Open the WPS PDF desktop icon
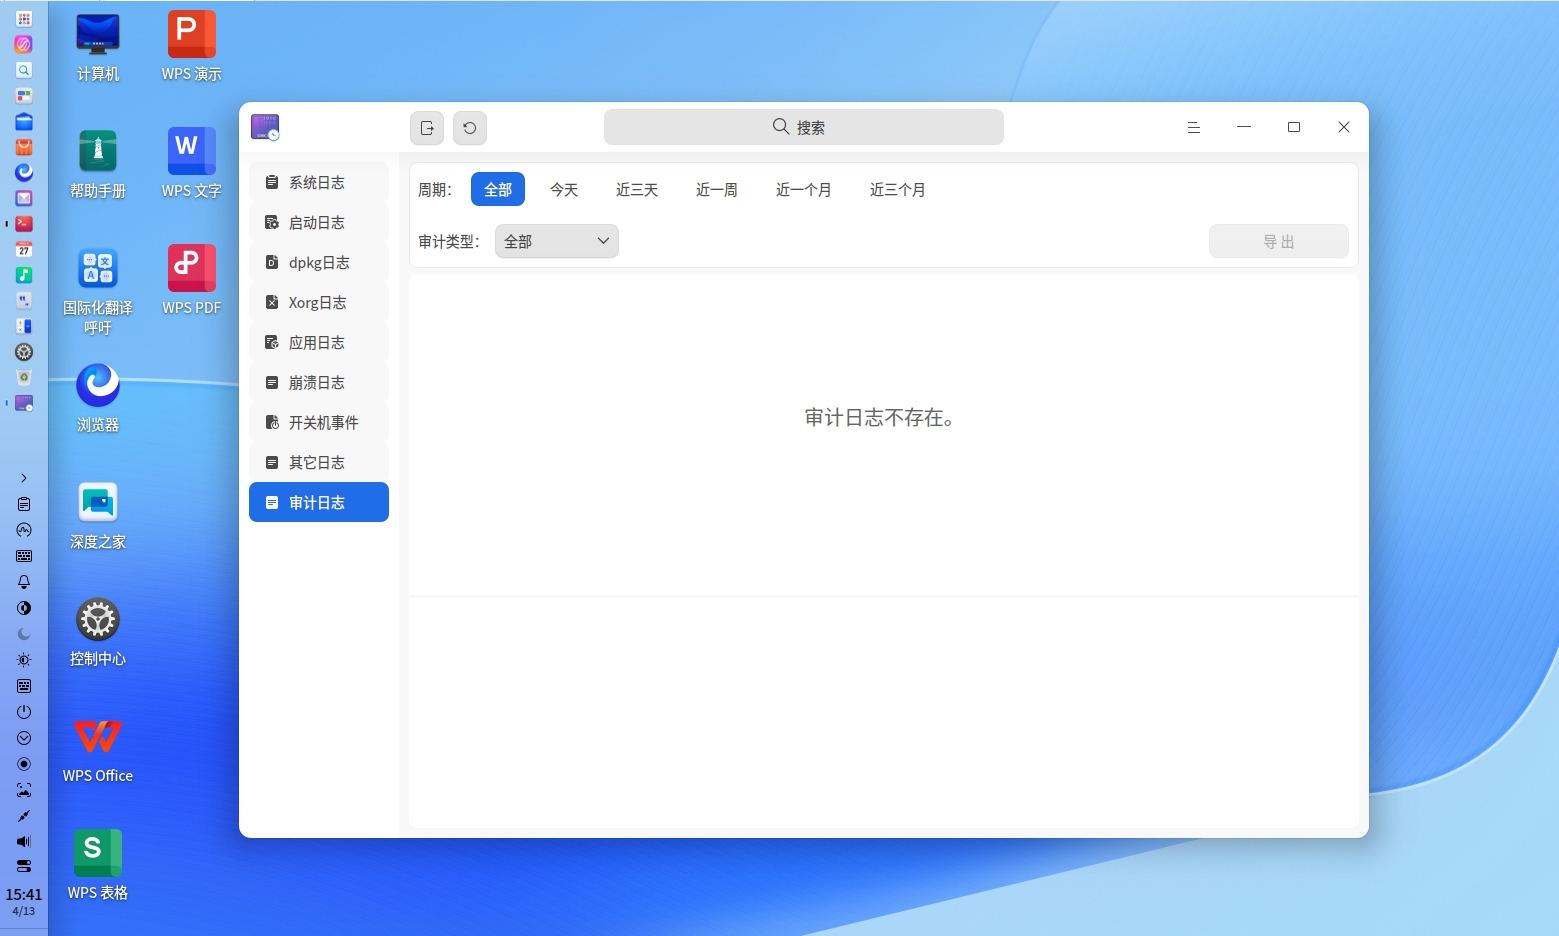The height and width of the screenshot is (936, 1559). pos(192,280)
